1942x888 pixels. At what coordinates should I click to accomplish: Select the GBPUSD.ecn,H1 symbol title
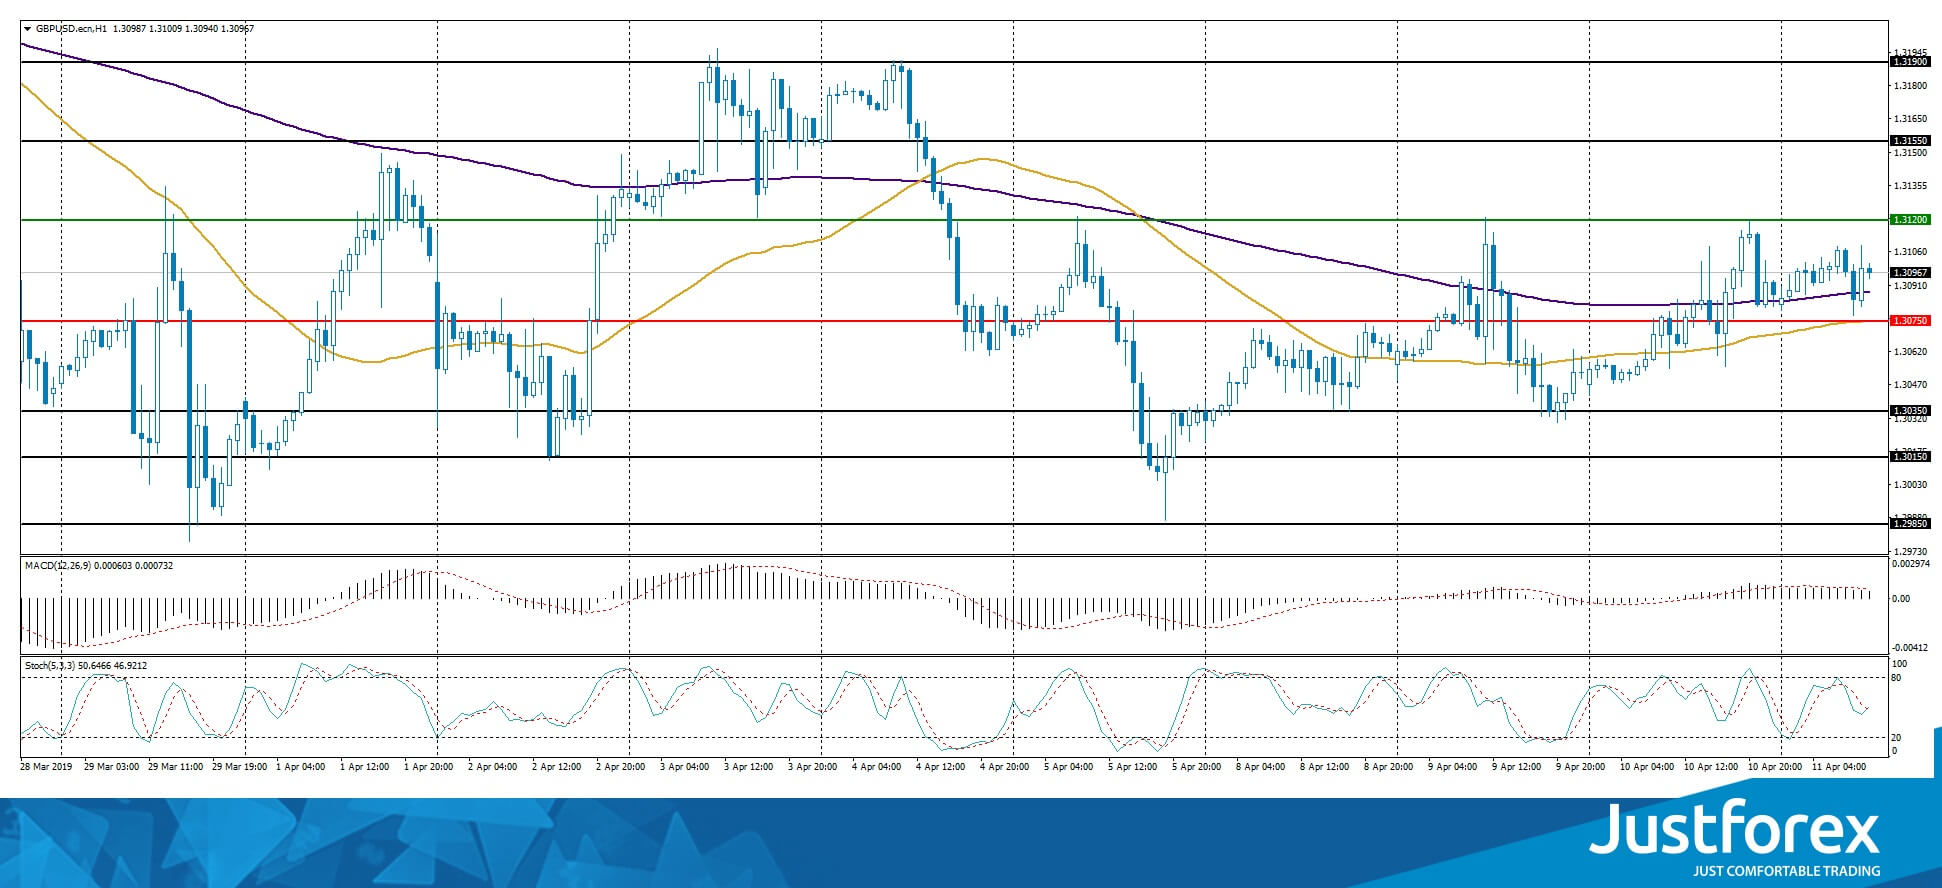(x=73, y=29)
